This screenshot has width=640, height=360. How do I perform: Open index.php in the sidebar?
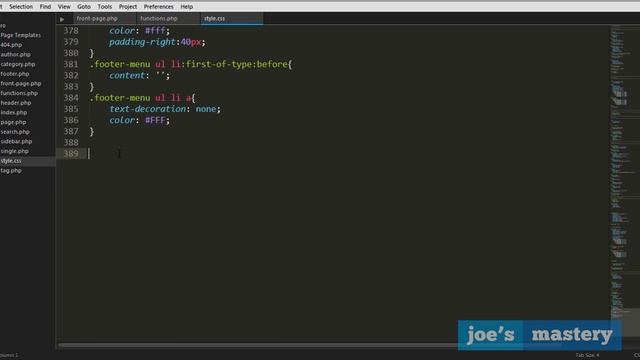coord(13,112)
